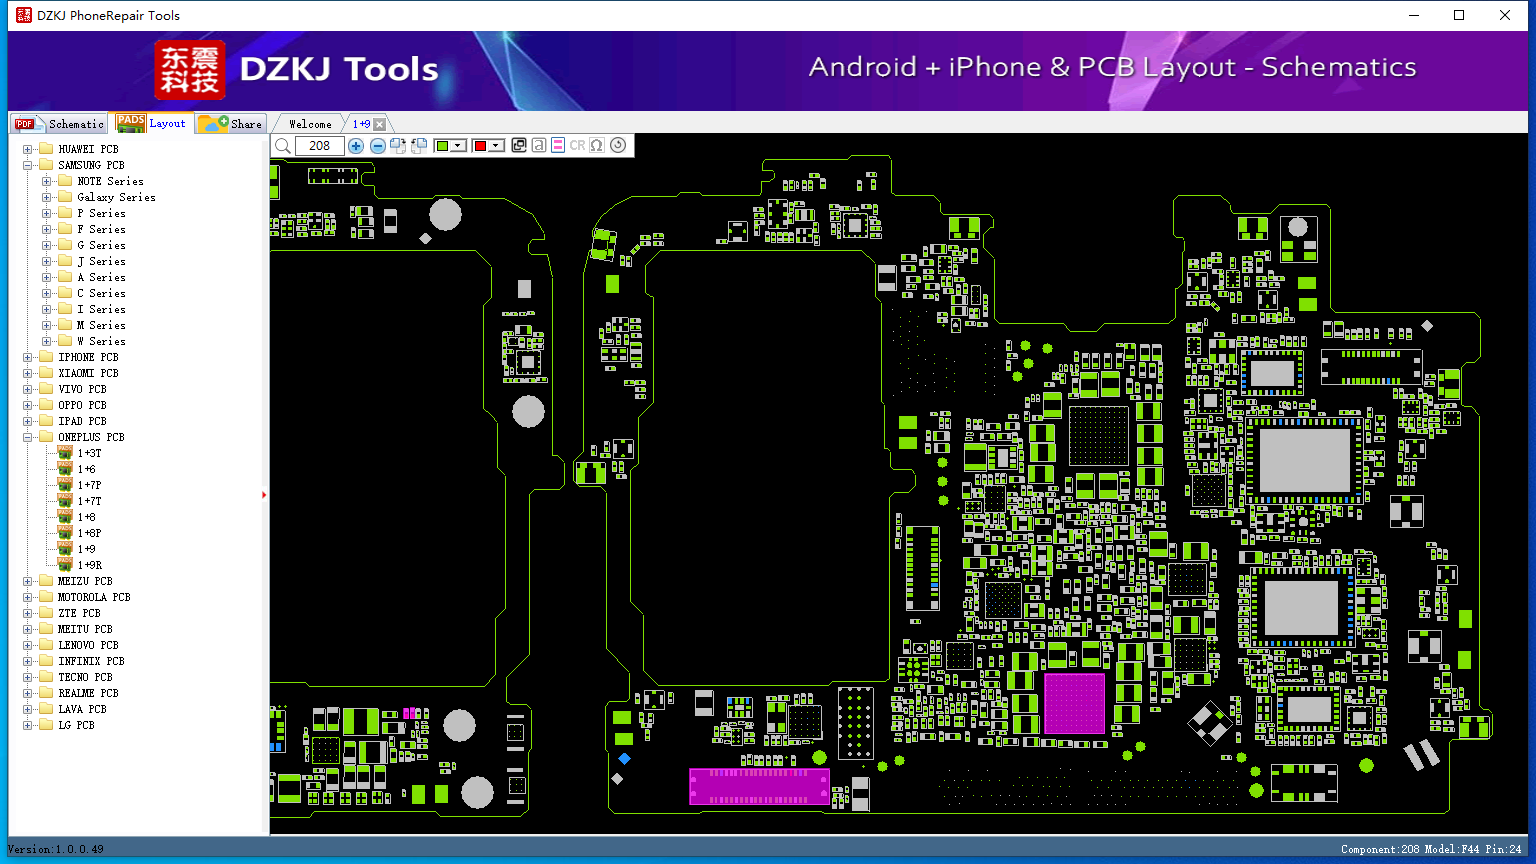
Task: Select the 1+9 document tab
Action: coord(361,124)
